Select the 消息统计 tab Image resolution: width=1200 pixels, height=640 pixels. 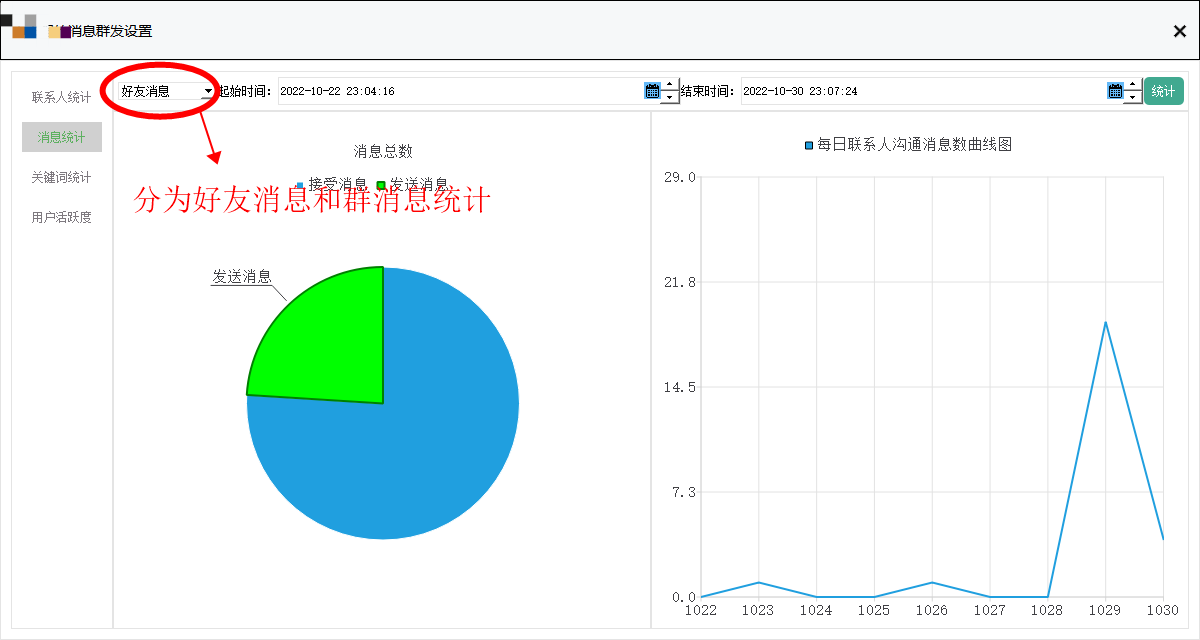click(x=61, y=137)
